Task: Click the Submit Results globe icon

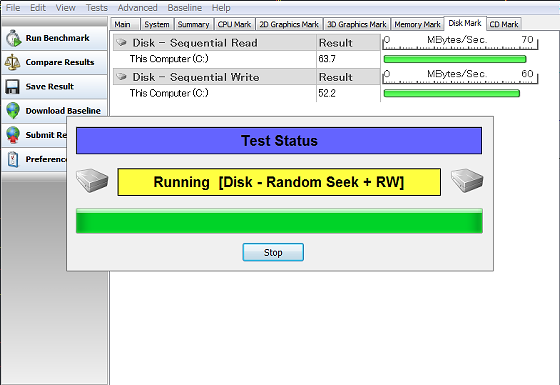Action: point(13,135)
